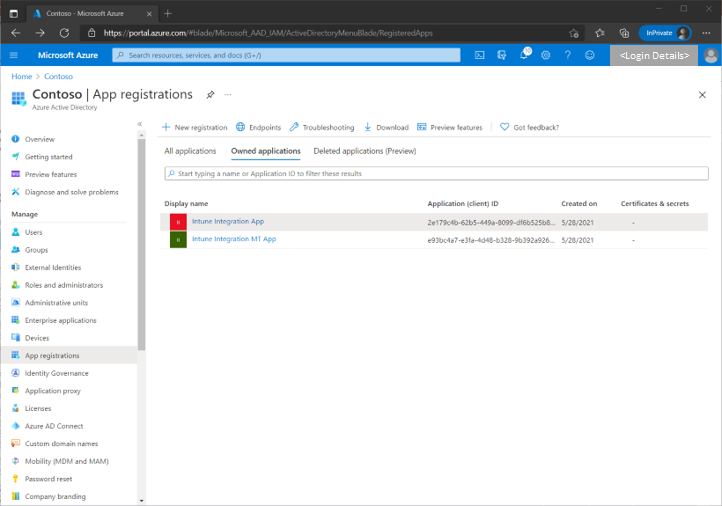Viewport: 722px width, 506px height.
Task: Reload the page with the refresh icon
Action: tap(64, 33)
